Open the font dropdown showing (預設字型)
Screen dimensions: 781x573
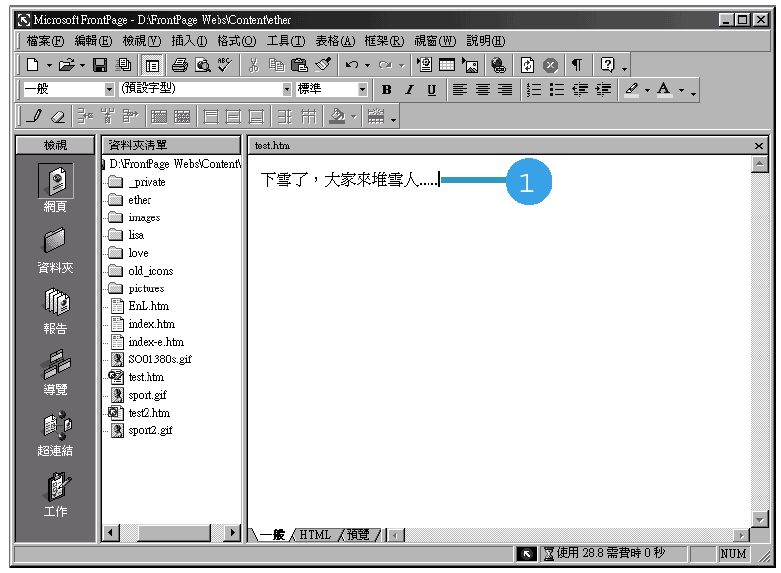click(287, 90)
